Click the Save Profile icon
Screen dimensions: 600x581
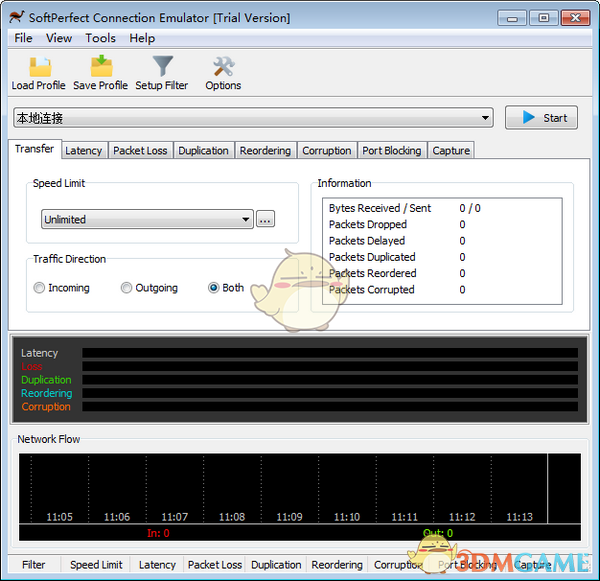pyautogui.click(x=101, y=66)
